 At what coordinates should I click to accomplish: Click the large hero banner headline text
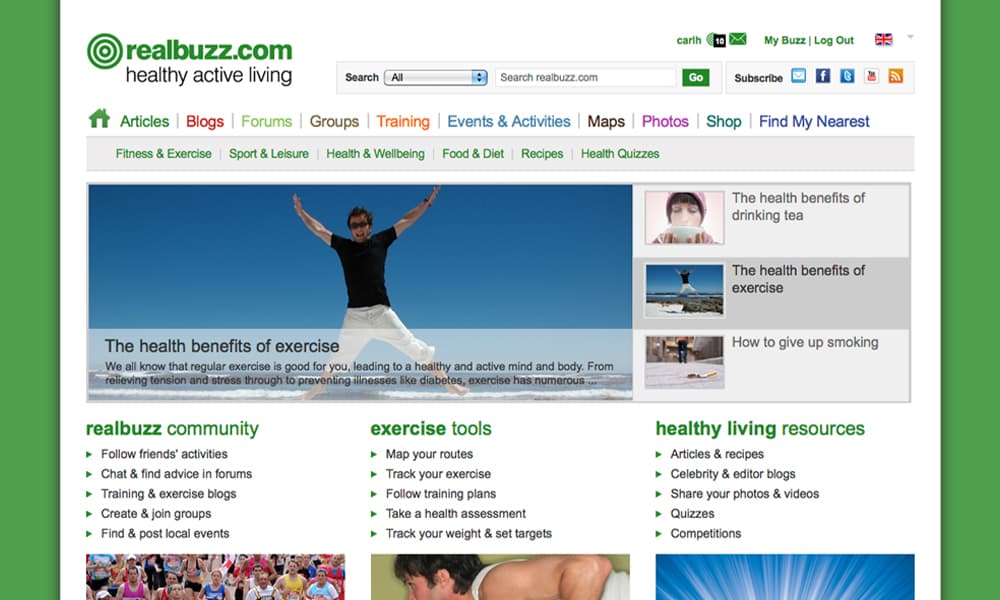[222, 346]
